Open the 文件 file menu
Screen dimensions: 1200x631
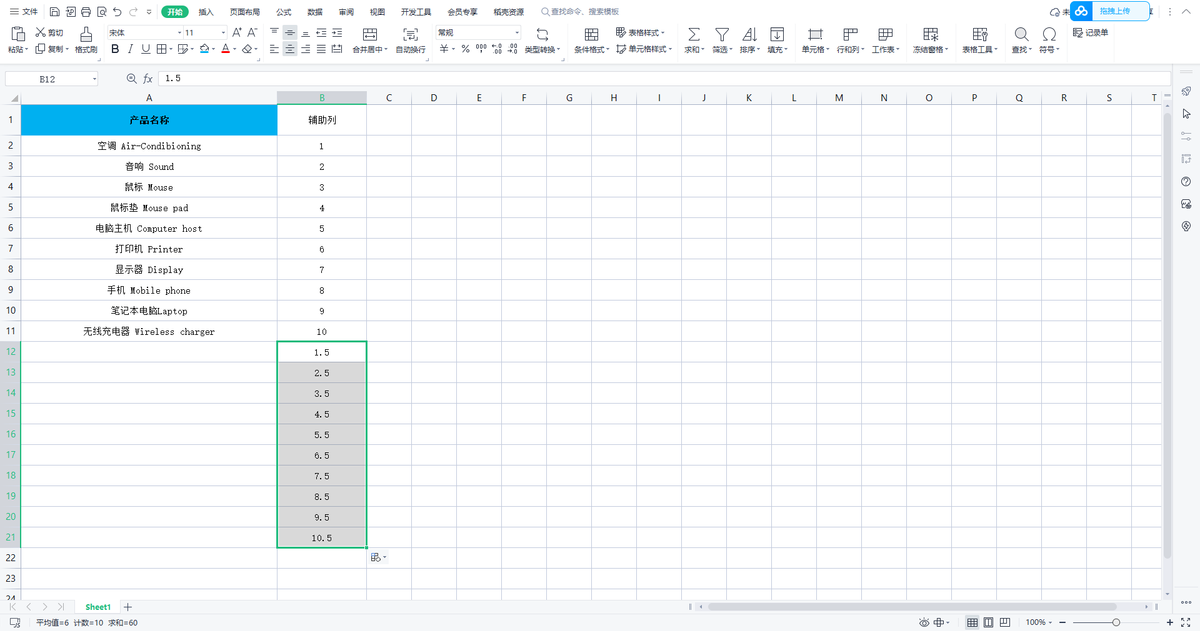[24, 12]
